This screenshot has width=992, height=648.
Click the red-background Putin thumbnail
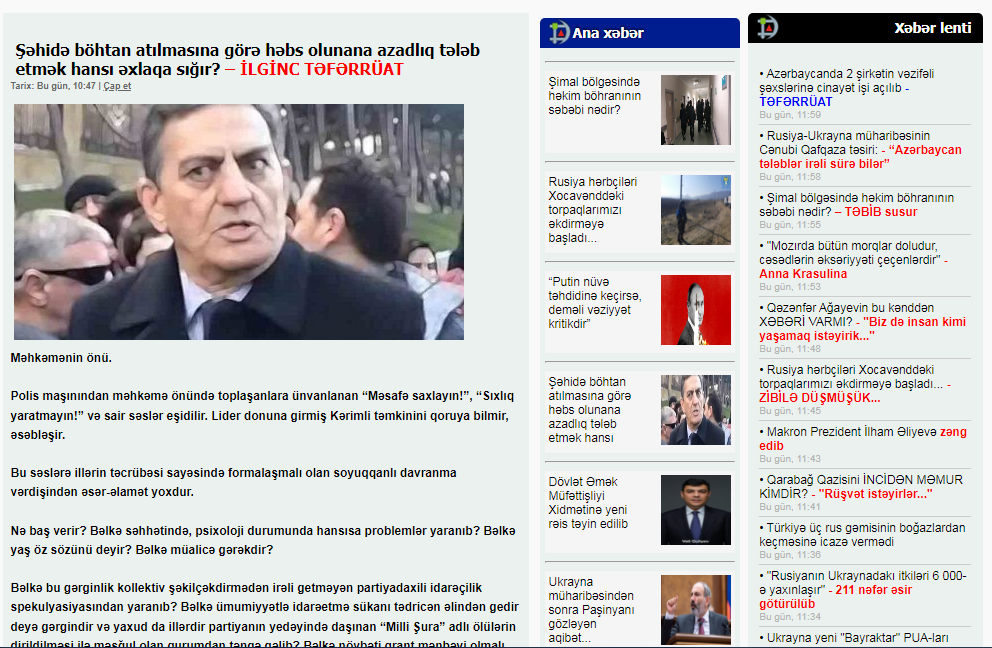click(695, 310)
